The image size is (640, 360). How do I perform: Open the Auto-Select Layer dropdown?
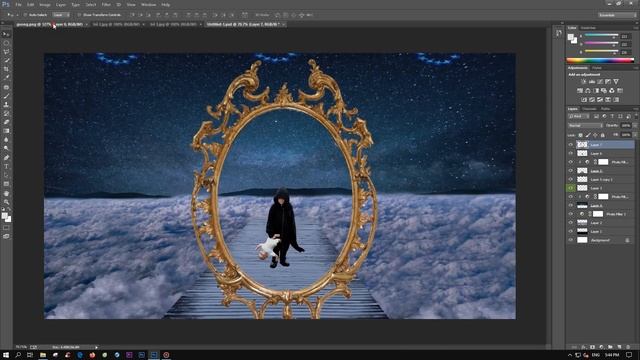pyautogui.click(x=61, y=15)
